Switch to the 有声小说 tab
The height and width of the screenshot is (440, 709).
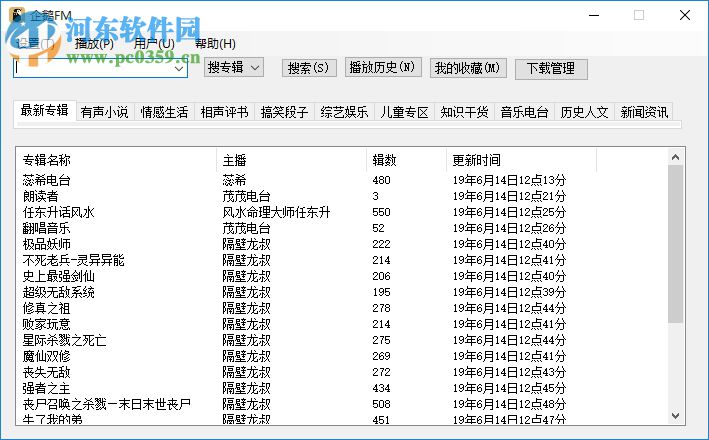105,112
